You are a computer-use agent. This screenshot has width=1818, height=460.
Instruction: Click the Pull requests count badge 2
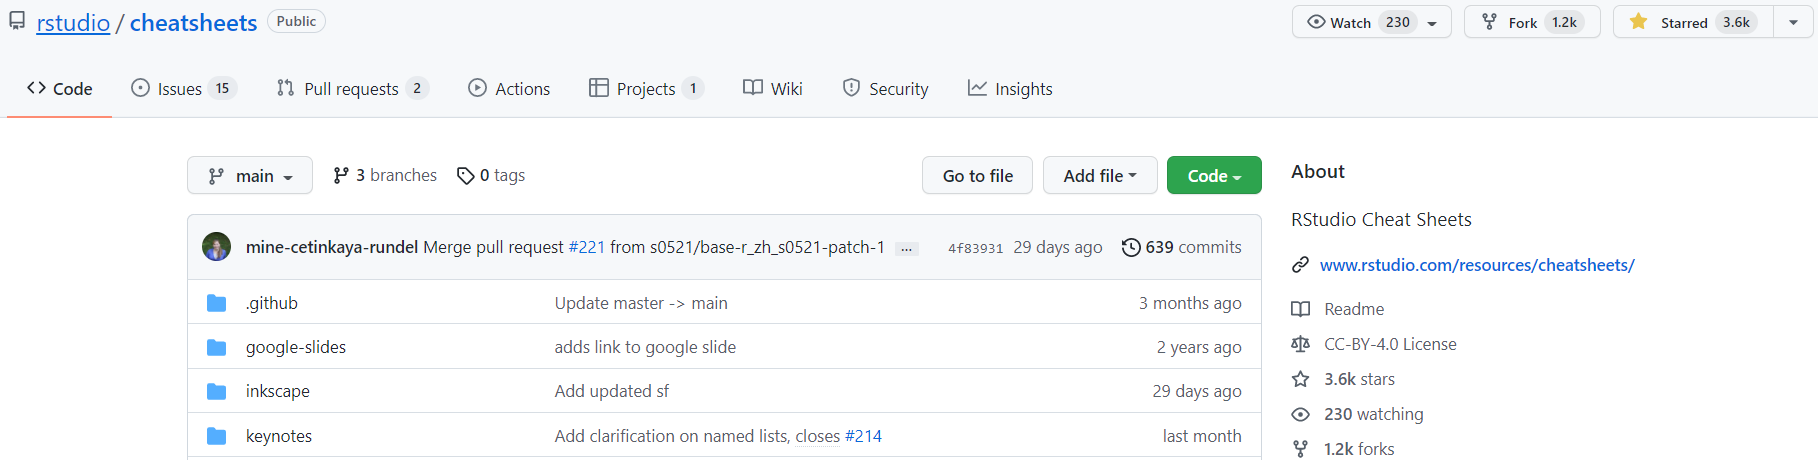pos(417,88)
